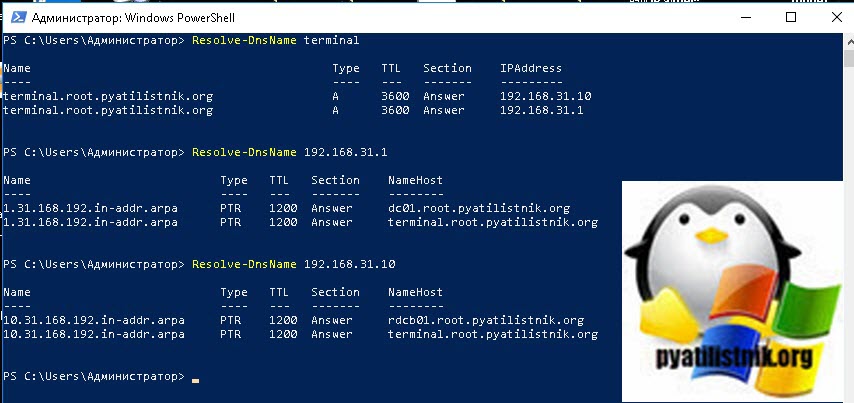The height and width of the screenshot is (403, 854).
Task: Minimize the PowerShell window
Action: (747, 17)
